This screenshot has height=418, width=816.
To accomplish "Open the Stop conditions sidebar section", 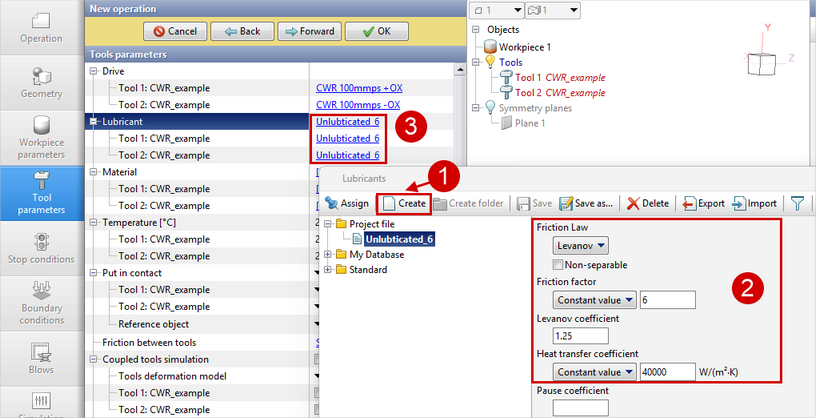I will [x=41, y=249].
